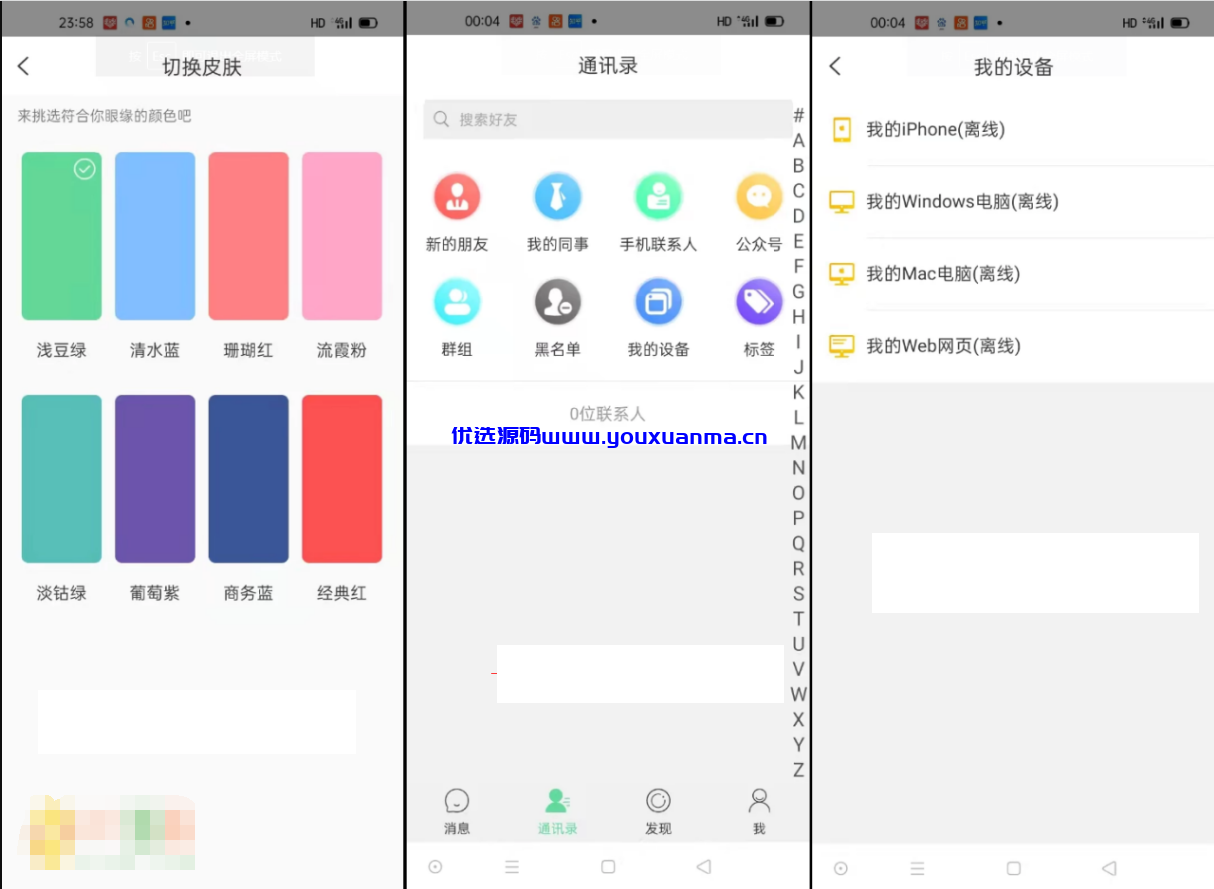
Task: Jump to letter M in index
Action: 798,443
